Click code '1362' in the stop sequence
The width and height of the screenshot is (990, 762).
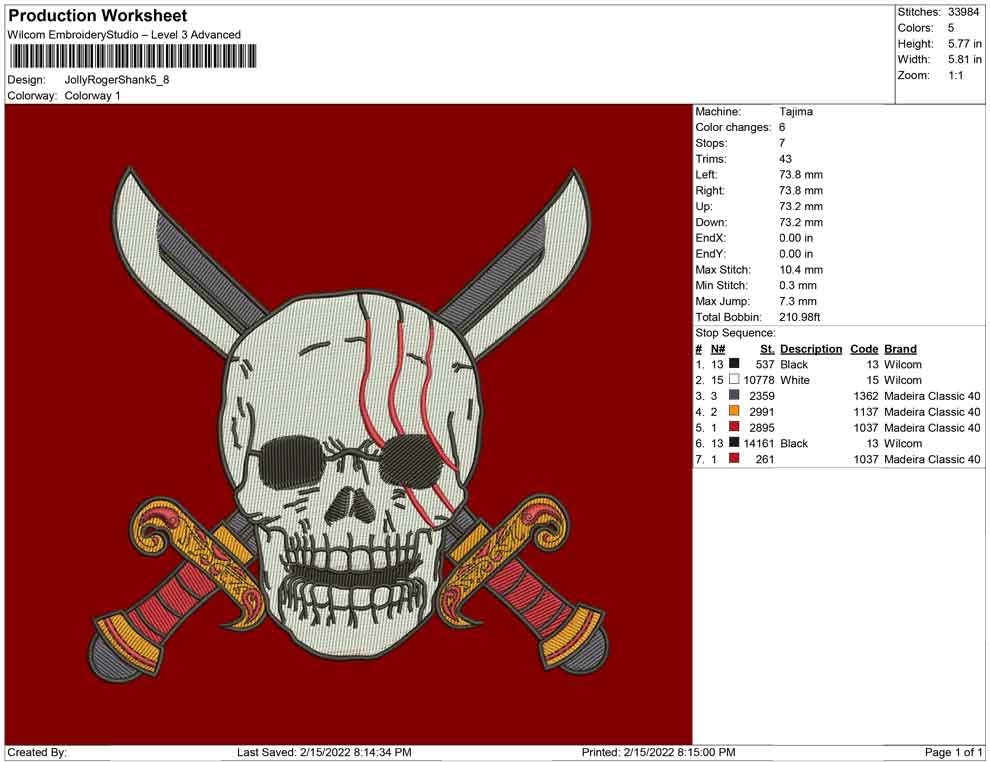[x=866, y=396]
